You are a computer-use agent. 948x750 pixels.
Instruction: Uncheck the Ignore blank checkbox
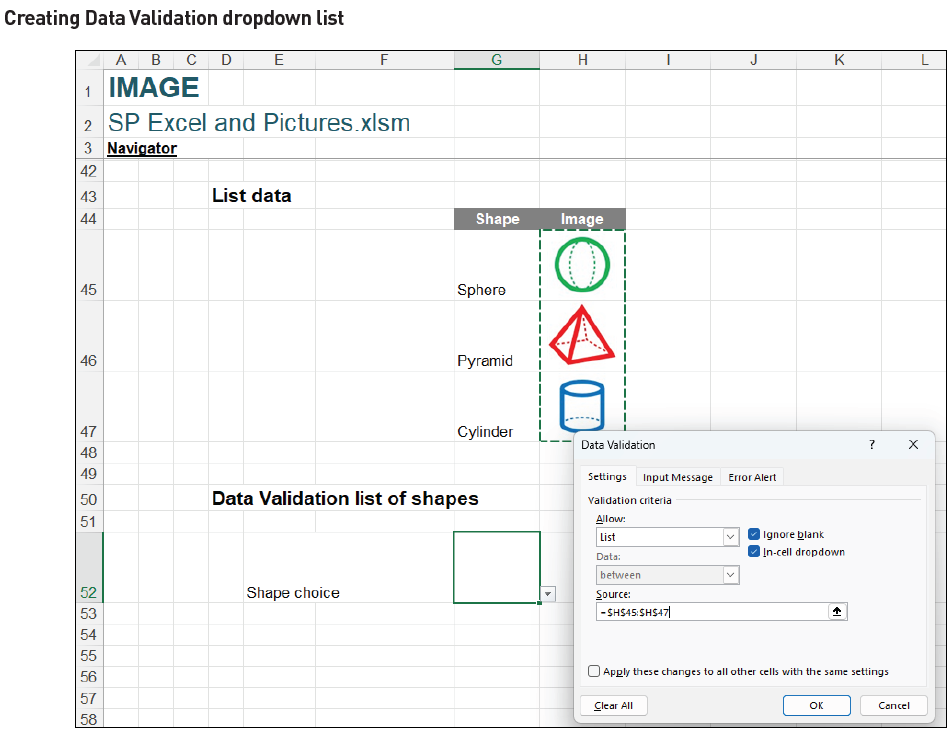click(754, 534)
